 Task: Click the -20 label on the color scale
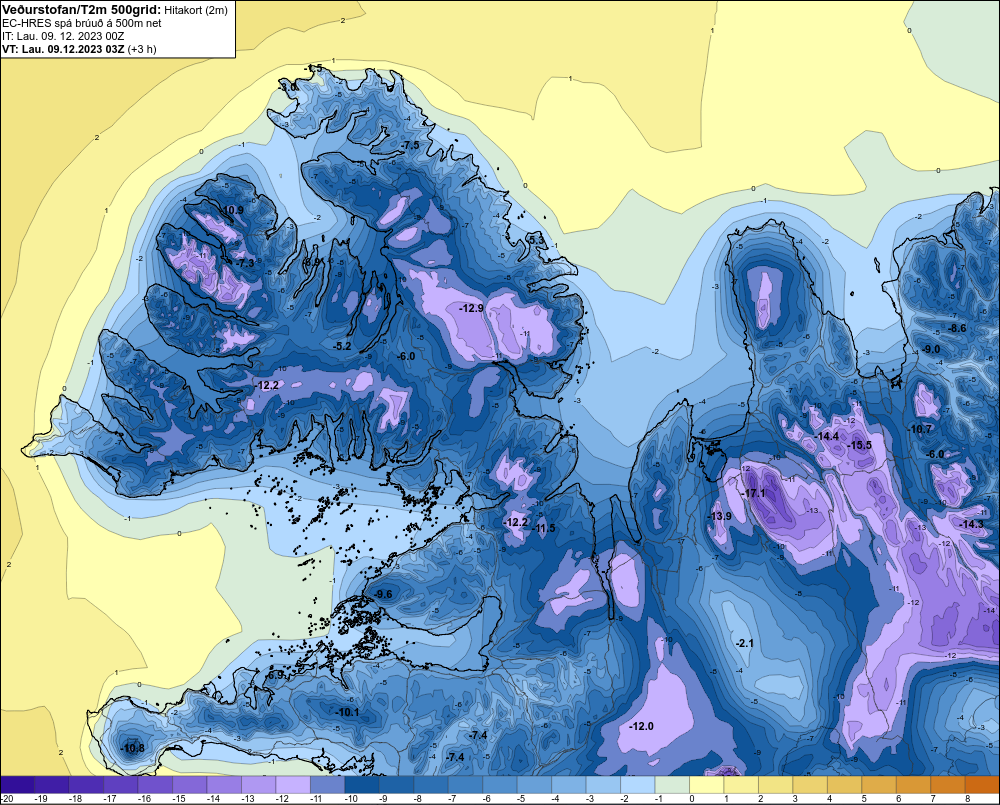(8, 799)
